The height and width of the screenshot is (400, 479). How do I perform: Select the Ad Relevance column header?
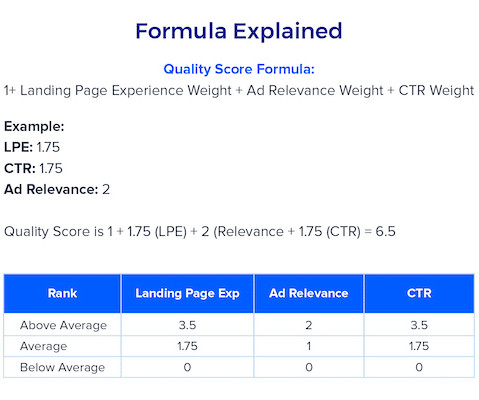click(x=309, y=293)
